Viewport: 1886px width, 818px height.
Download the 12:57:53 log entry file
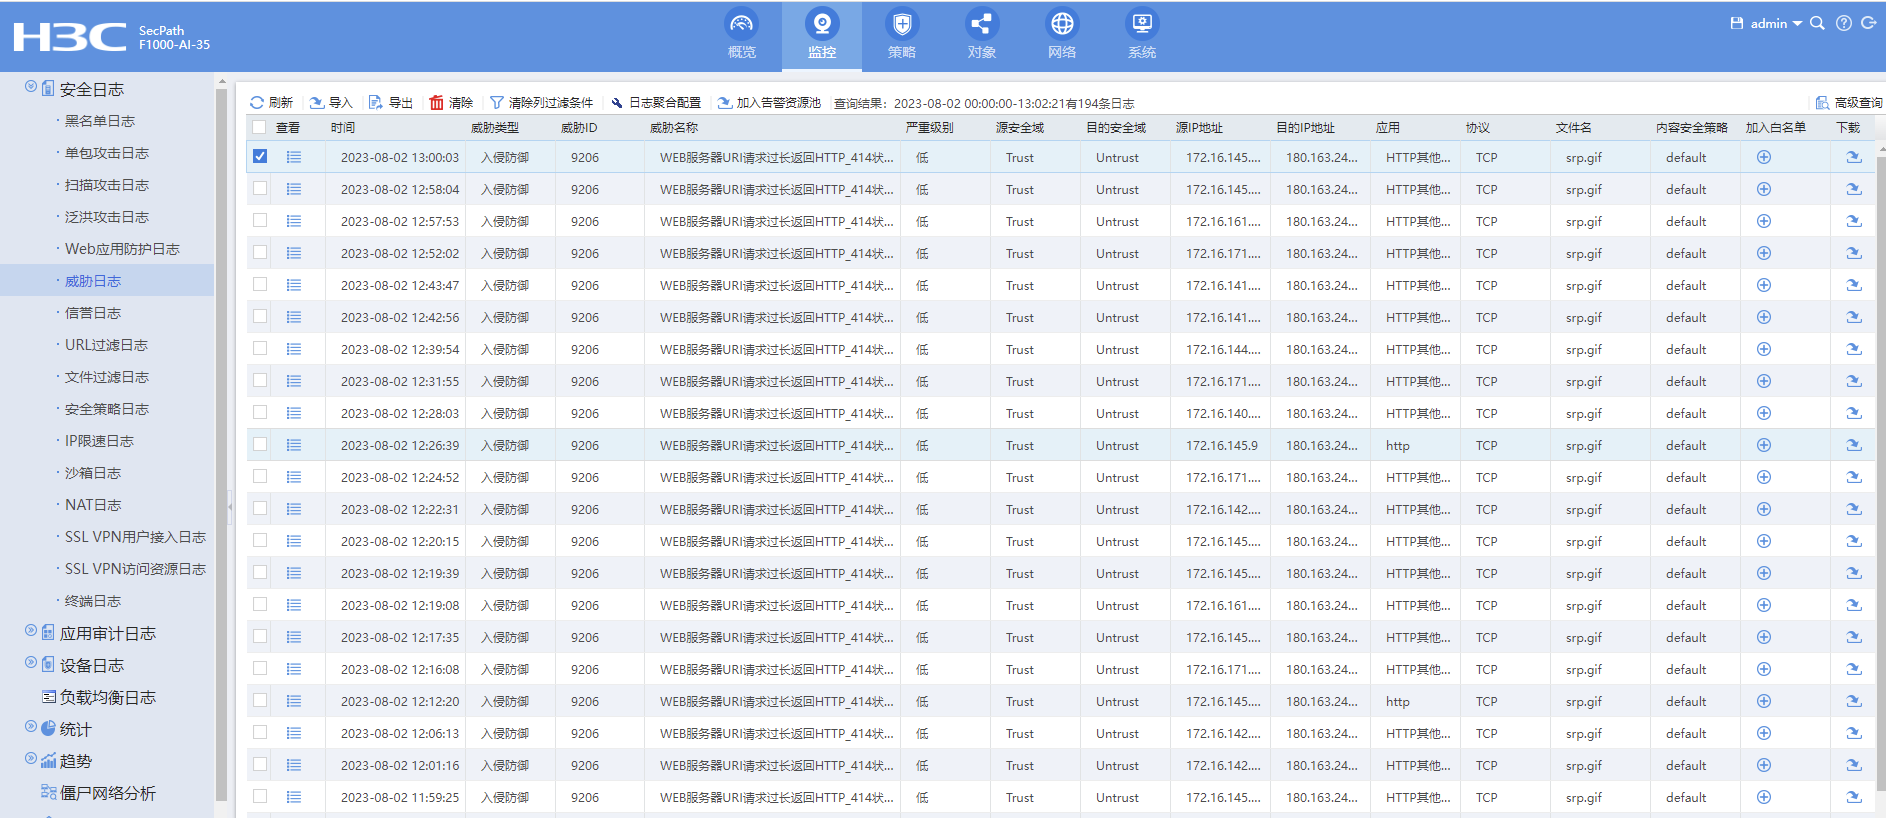(x=1853, y=221)
